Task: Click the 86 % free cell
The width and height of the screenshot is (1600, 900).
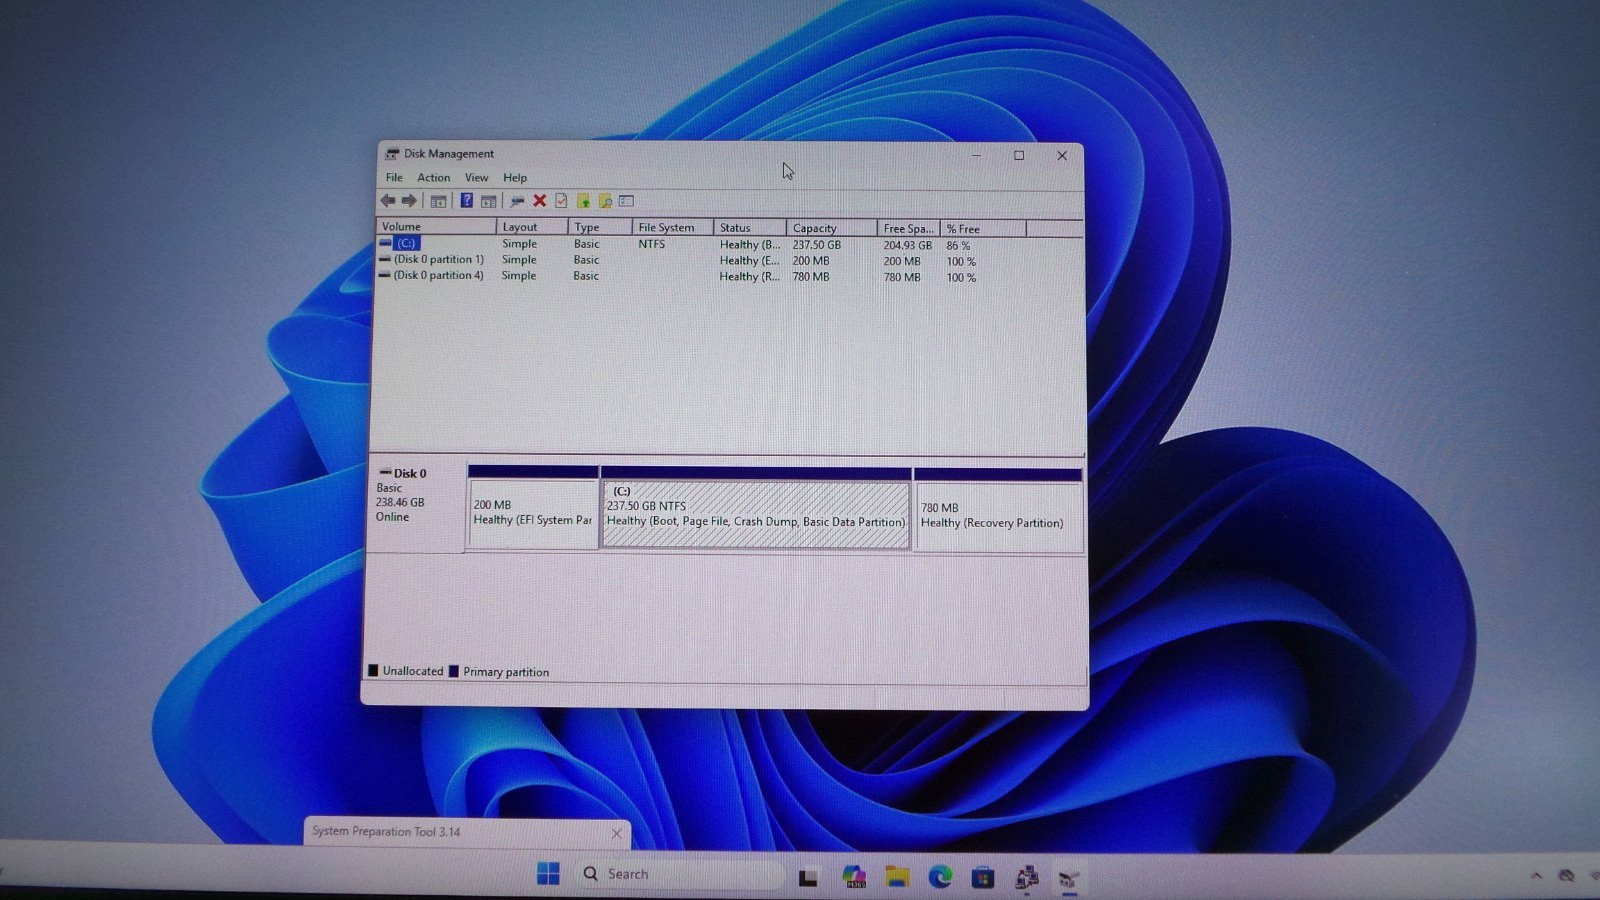Action: [958, 246]
